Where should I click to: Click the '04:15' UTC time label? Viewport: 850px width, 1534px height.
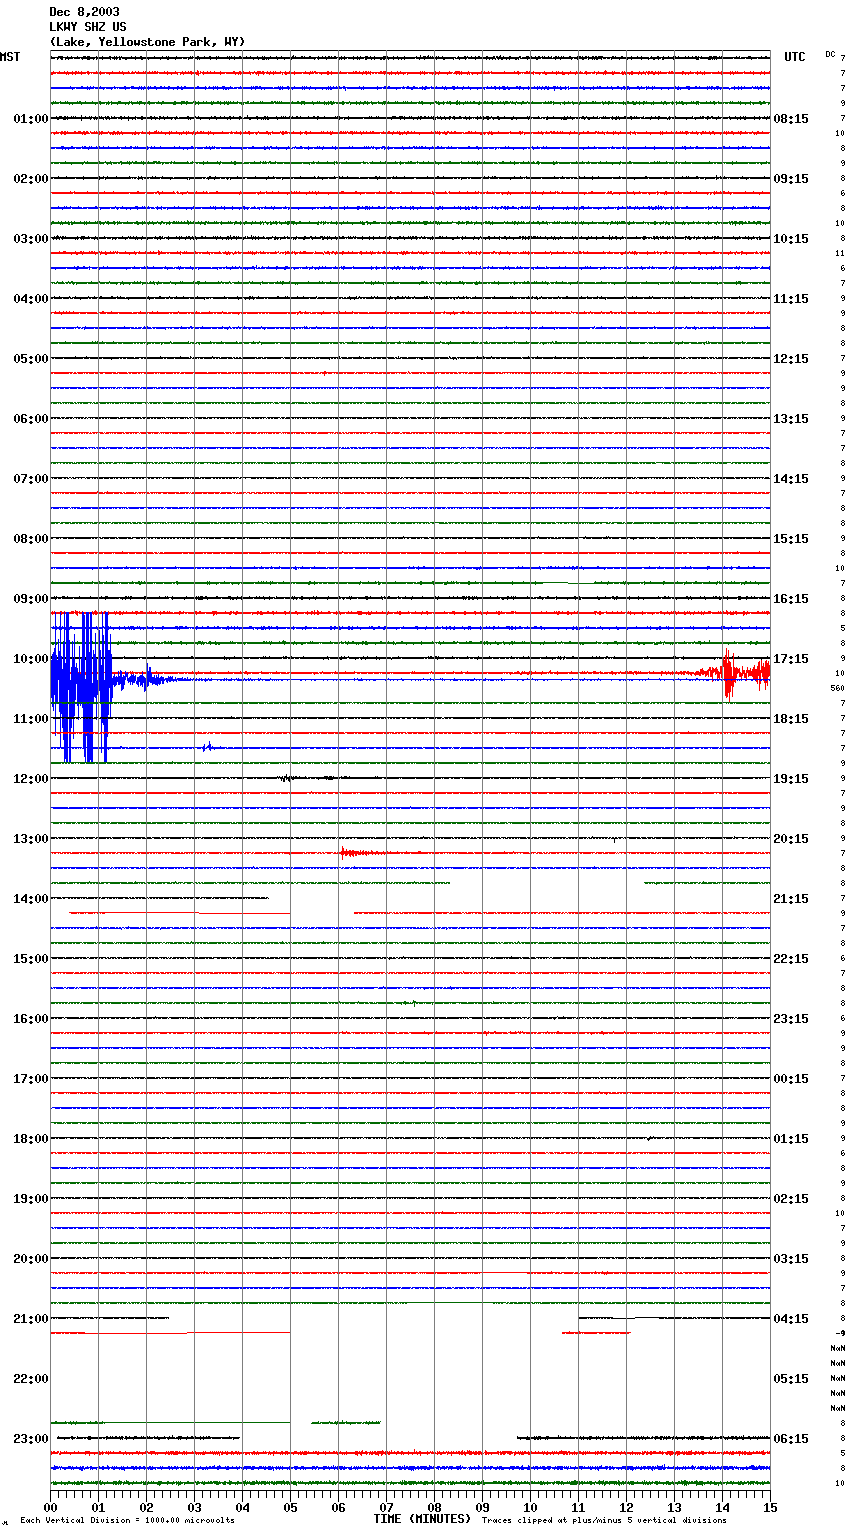[791, 1319]
